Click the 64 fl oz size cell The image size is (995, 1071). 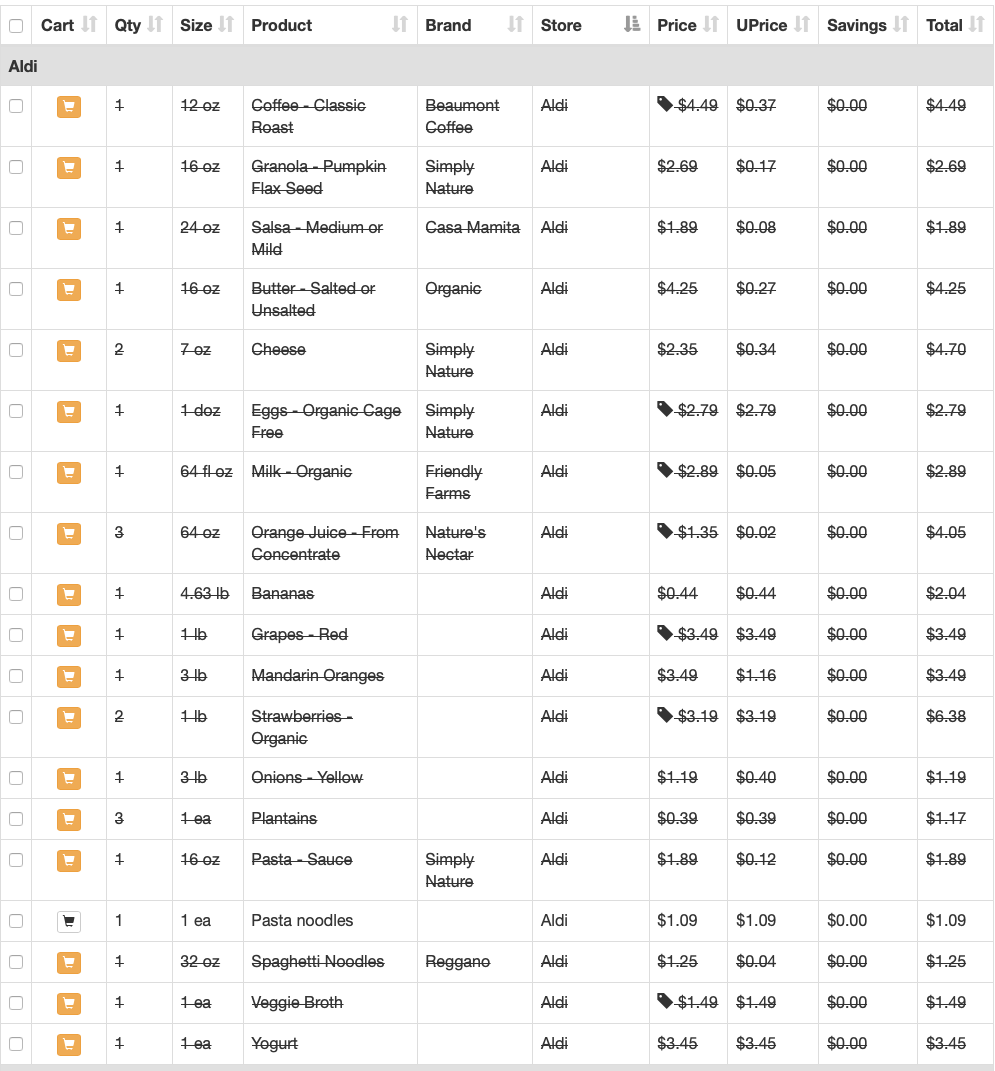pos(208,482)
